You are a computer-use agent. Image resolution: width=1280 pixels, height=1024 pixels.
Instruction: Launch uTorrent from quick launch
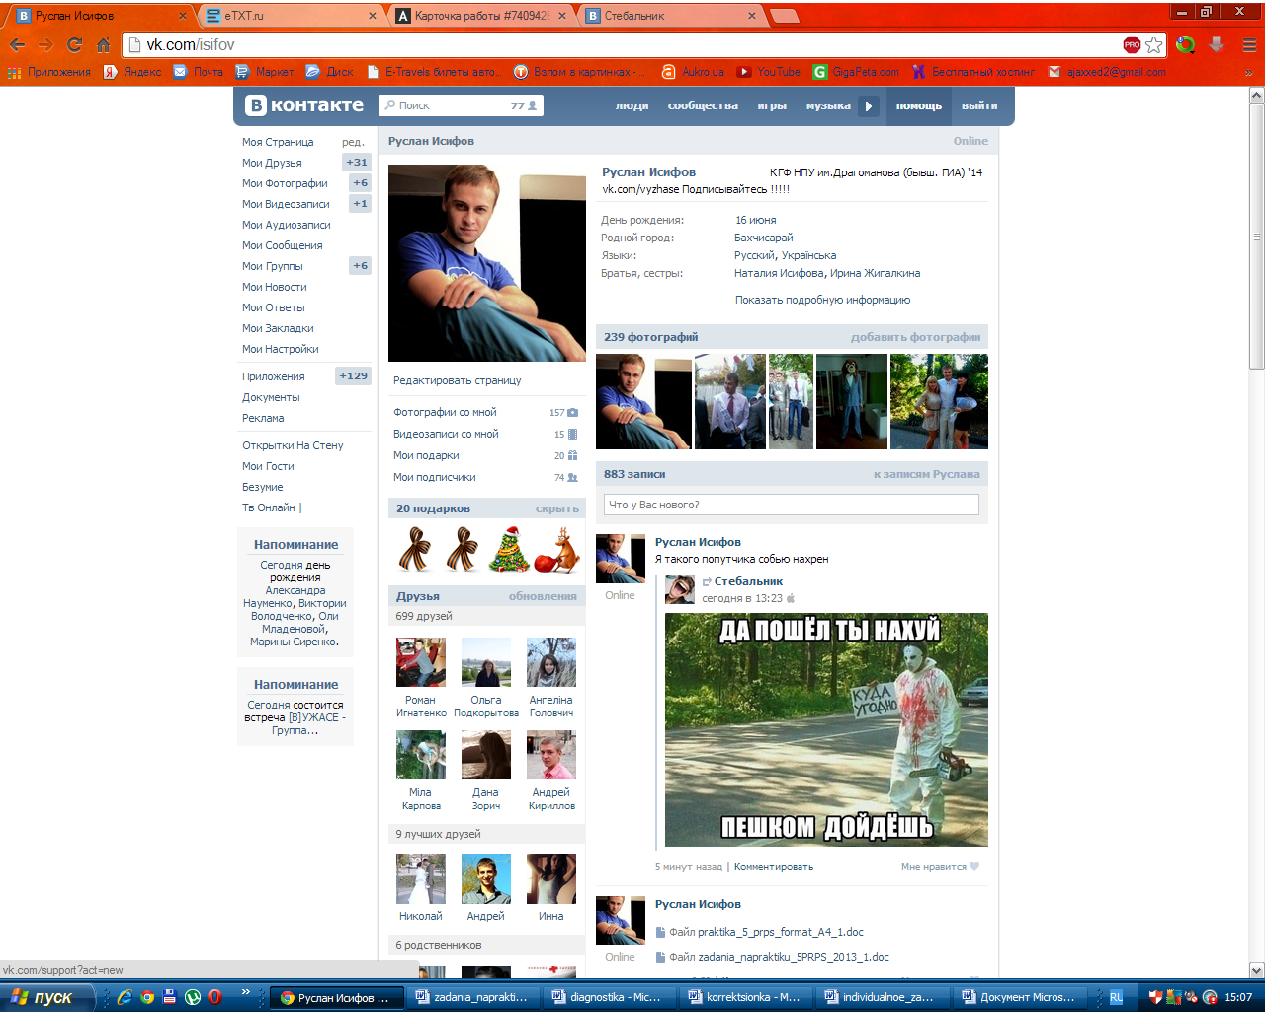tap(192, 997)
